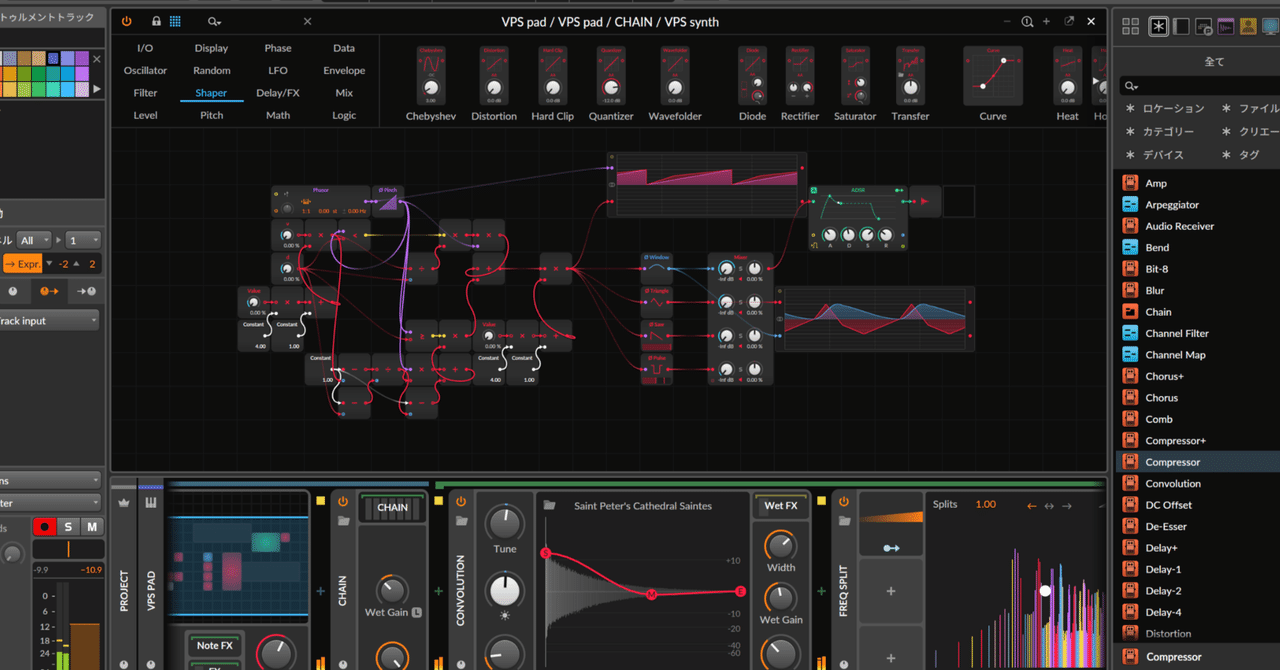Open the Convolution impulse folder icon

549,506
